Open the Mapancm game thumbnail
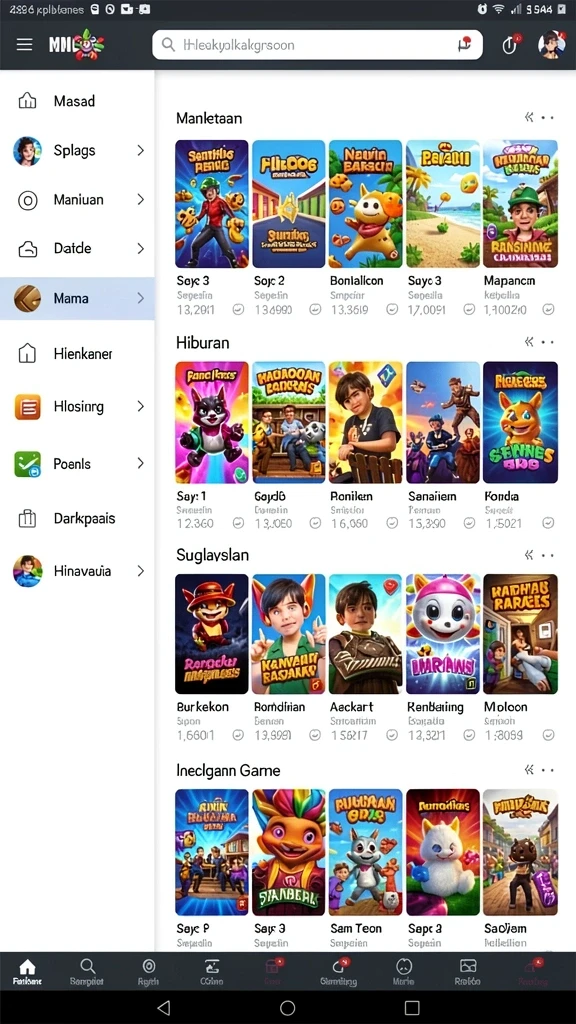Viewport: 576px width, 1024px height. pyautogui.click(x=520, y=204)
